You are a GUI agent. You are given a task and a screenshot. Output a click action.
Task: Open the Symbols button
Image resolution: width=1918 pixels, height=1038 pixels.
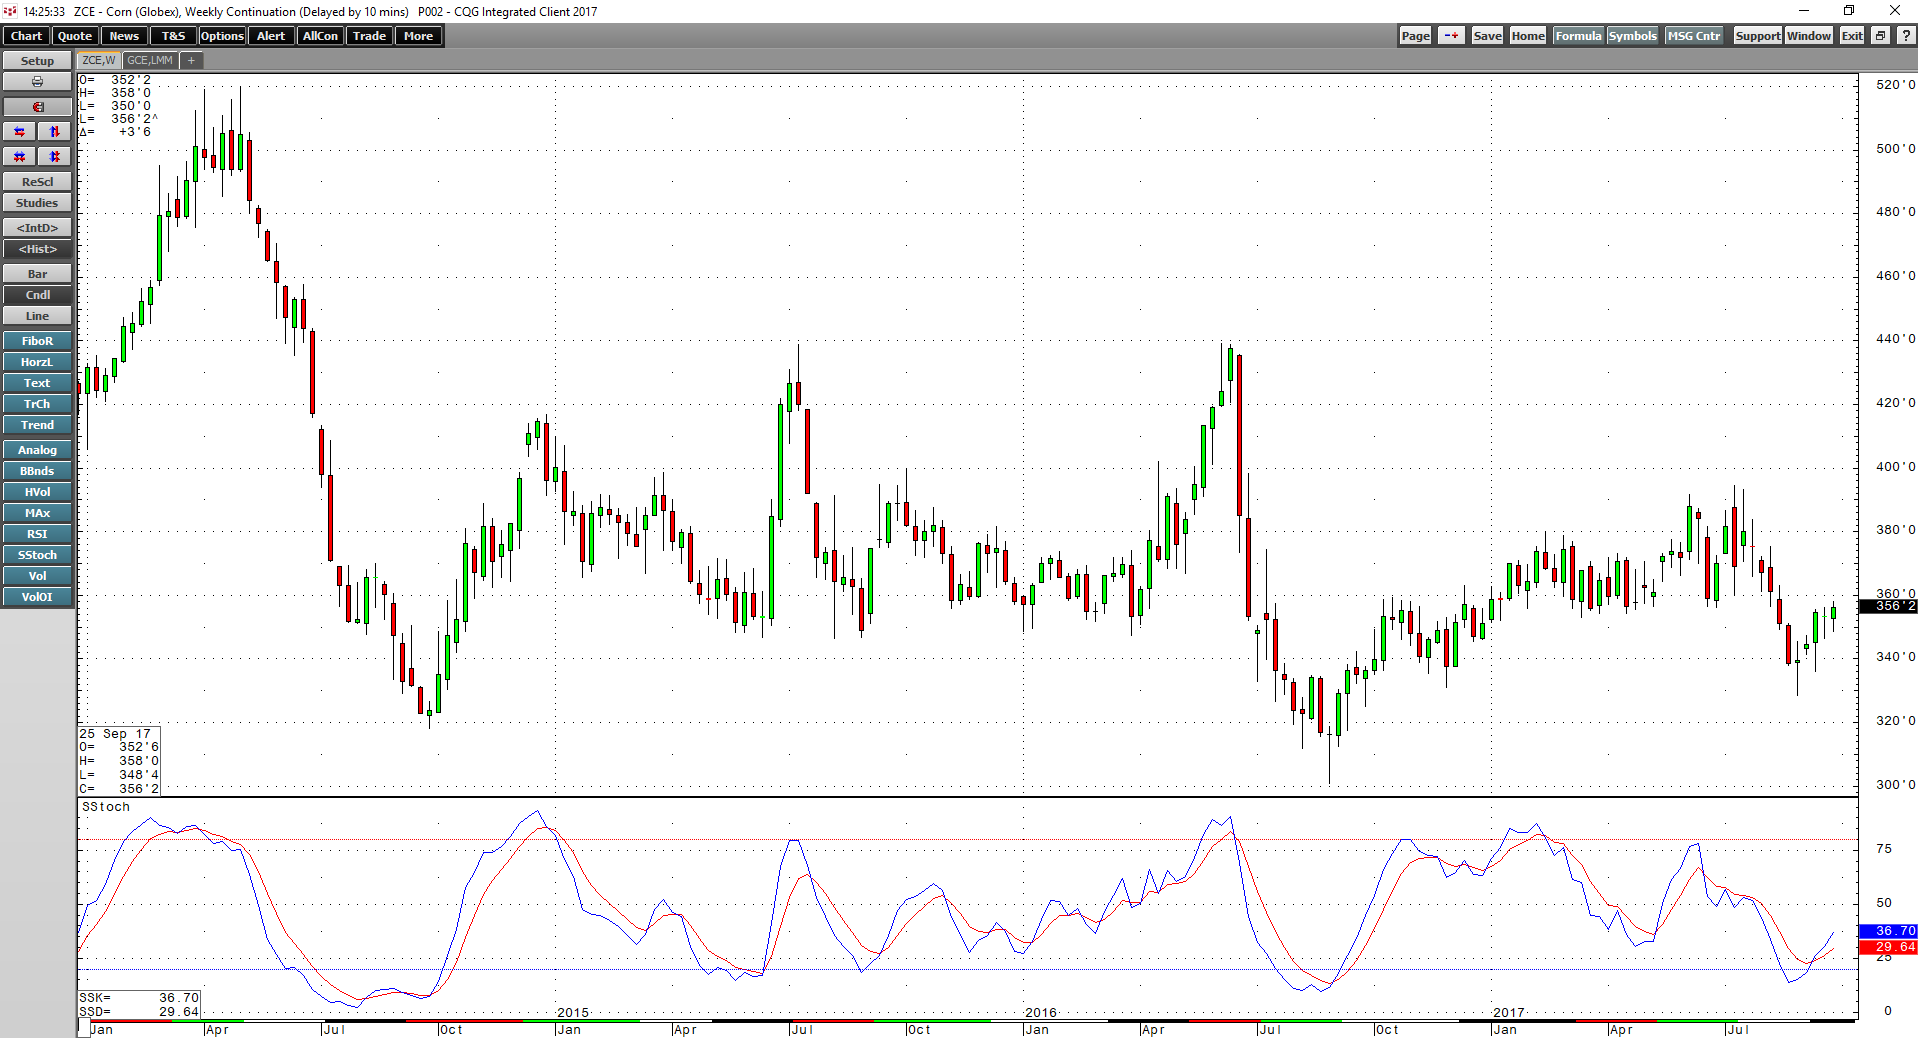[1632, 36]
